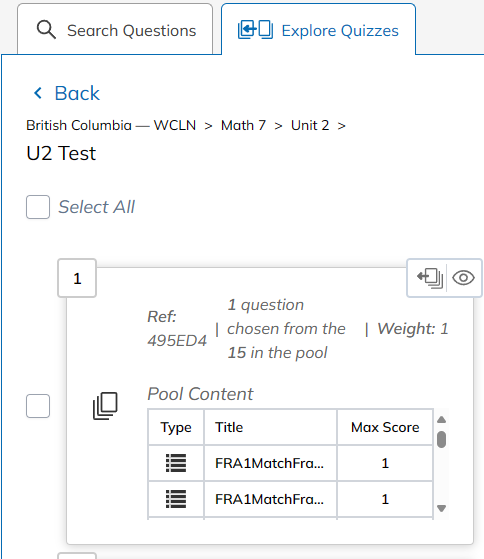Image resolution: width=484 pixels, height=559 pixels.
Task: Open the Math 7 breadcrumb
Action: (x=243, y=125)
